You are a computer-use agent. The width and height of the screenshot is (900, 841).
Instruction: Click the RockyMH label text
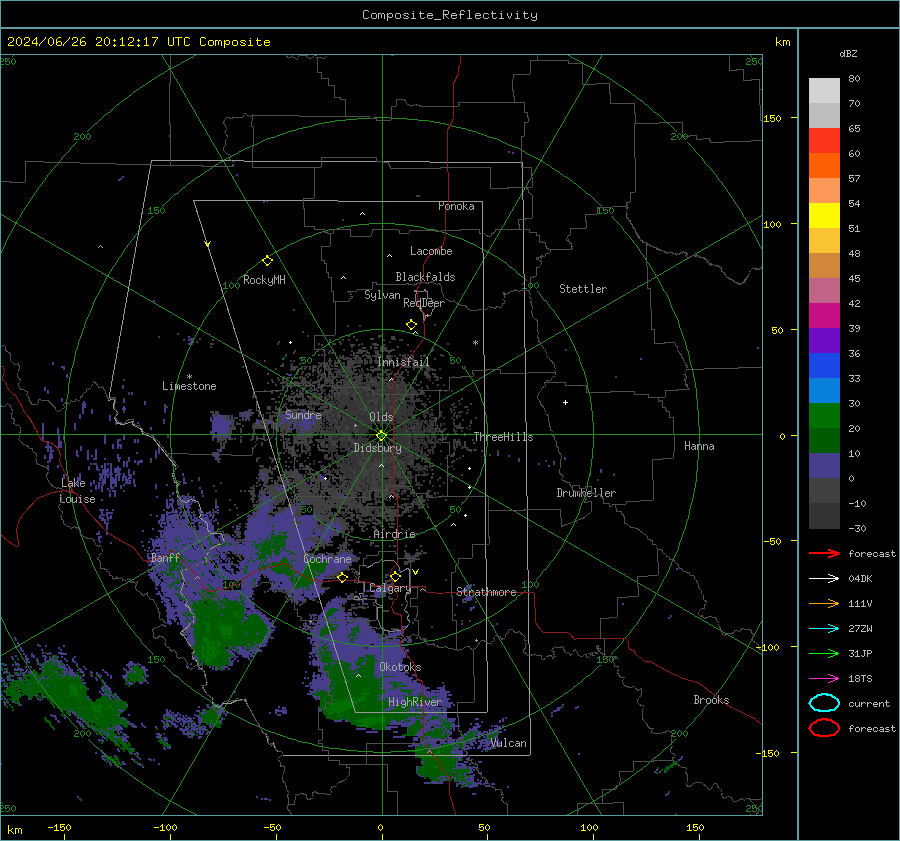click(264, 280)
